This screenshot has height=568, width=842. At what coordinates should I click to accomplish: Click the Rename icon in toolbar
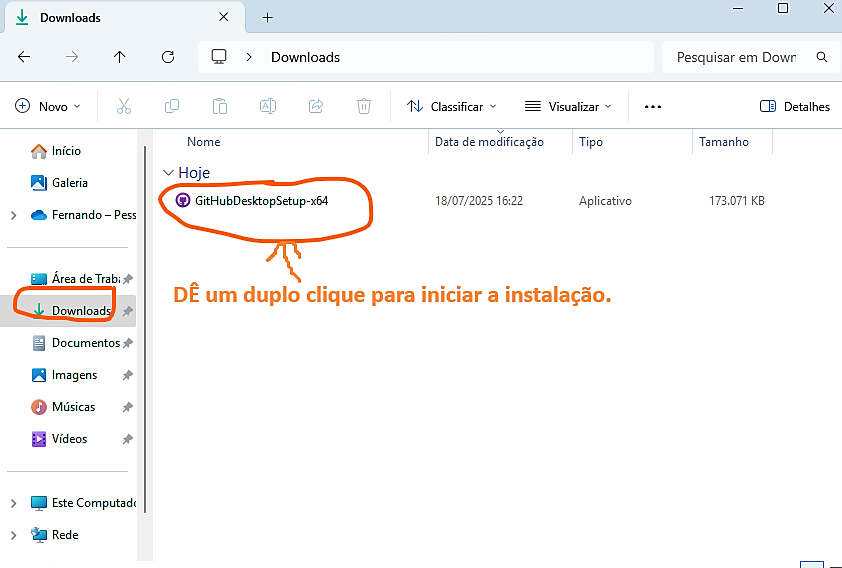(x=268, y=106)
